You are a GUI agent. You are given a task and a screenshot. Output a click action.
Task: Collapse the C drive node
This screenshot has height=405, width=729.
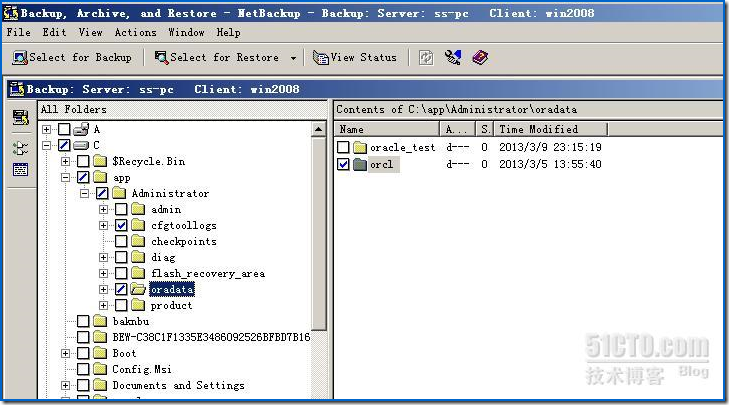tap(46, 146)
